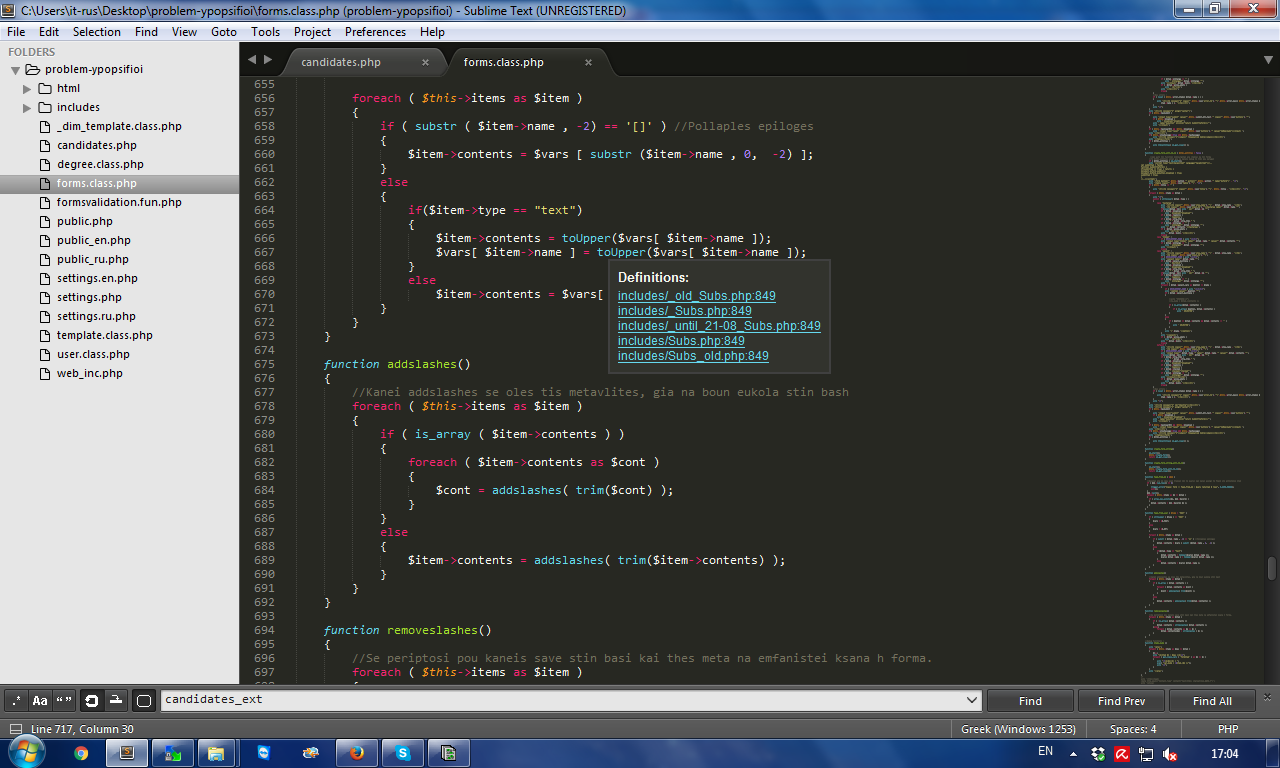Open search history dropdown in find field
The image size is (1280, 768).
click(x=971, y=700)
